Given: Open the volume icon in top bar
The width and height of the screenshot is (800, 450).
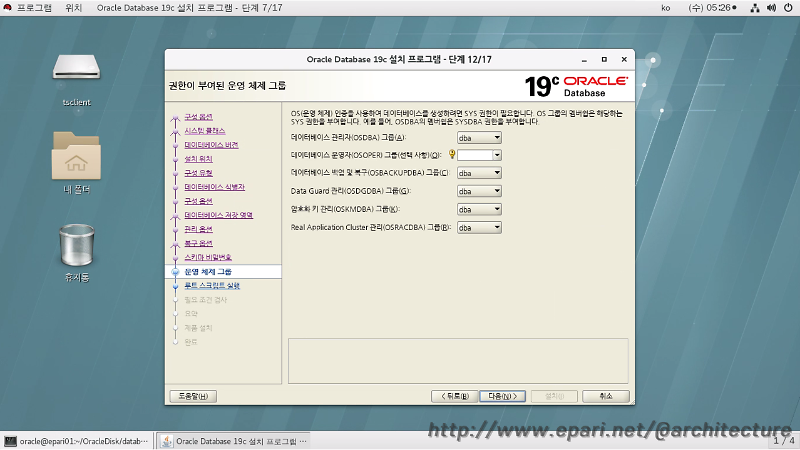Looking at the screenshot, I should [x=771, y=8].
